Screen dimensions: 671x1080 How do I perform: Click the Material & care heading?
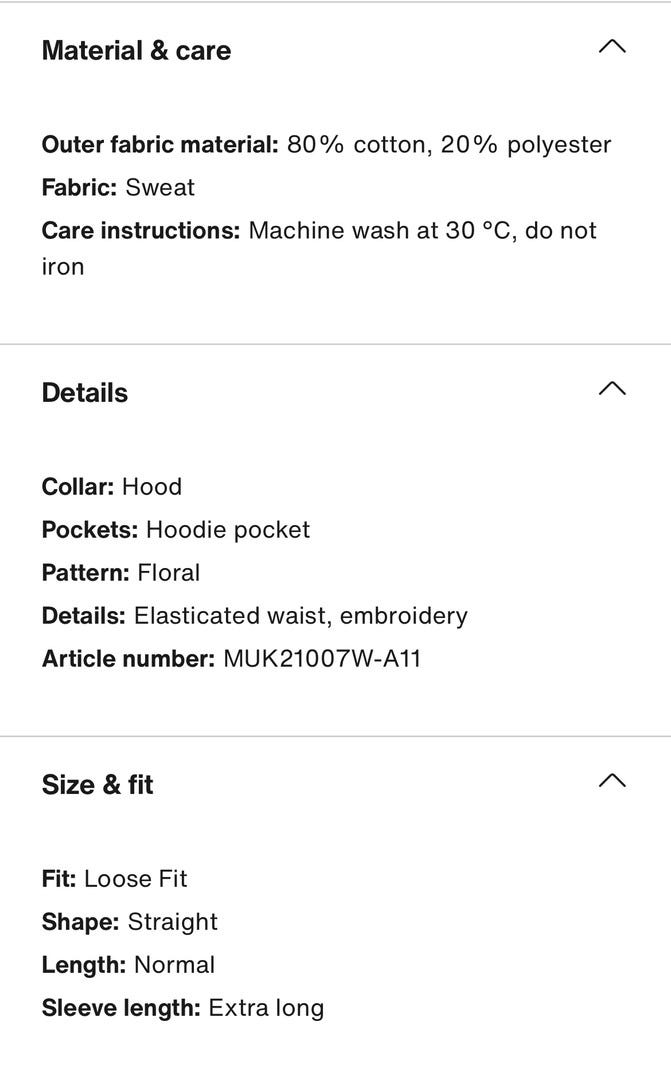(x=136, y=51)
